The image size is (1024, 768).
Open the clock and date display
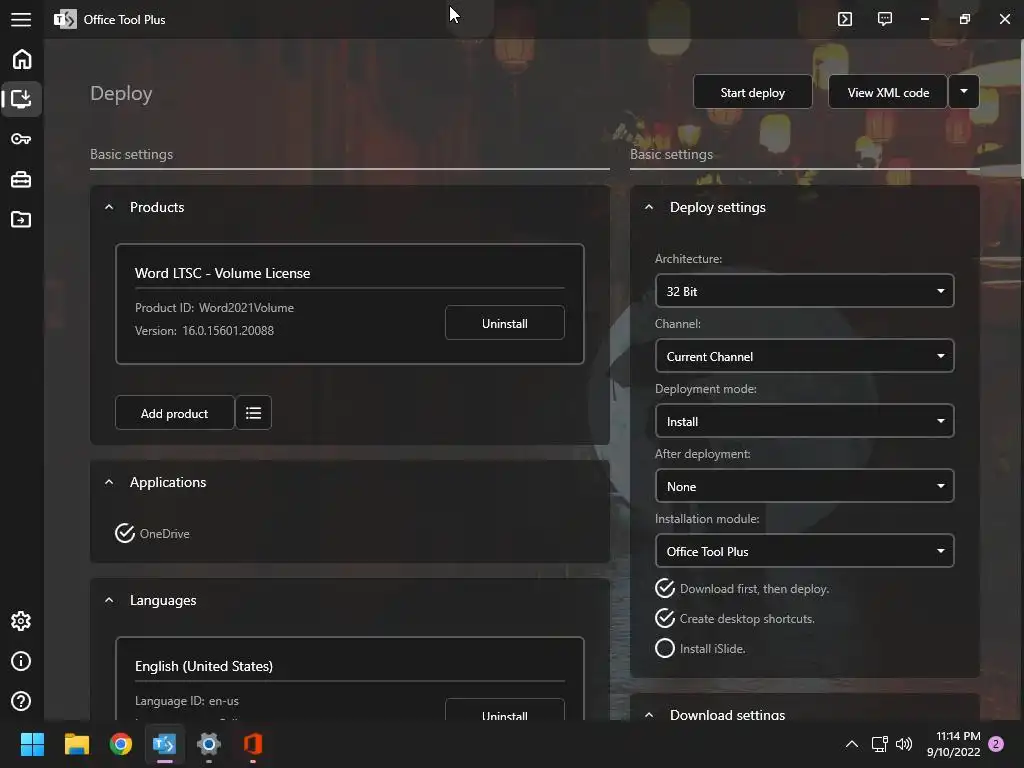click(953, 744)
